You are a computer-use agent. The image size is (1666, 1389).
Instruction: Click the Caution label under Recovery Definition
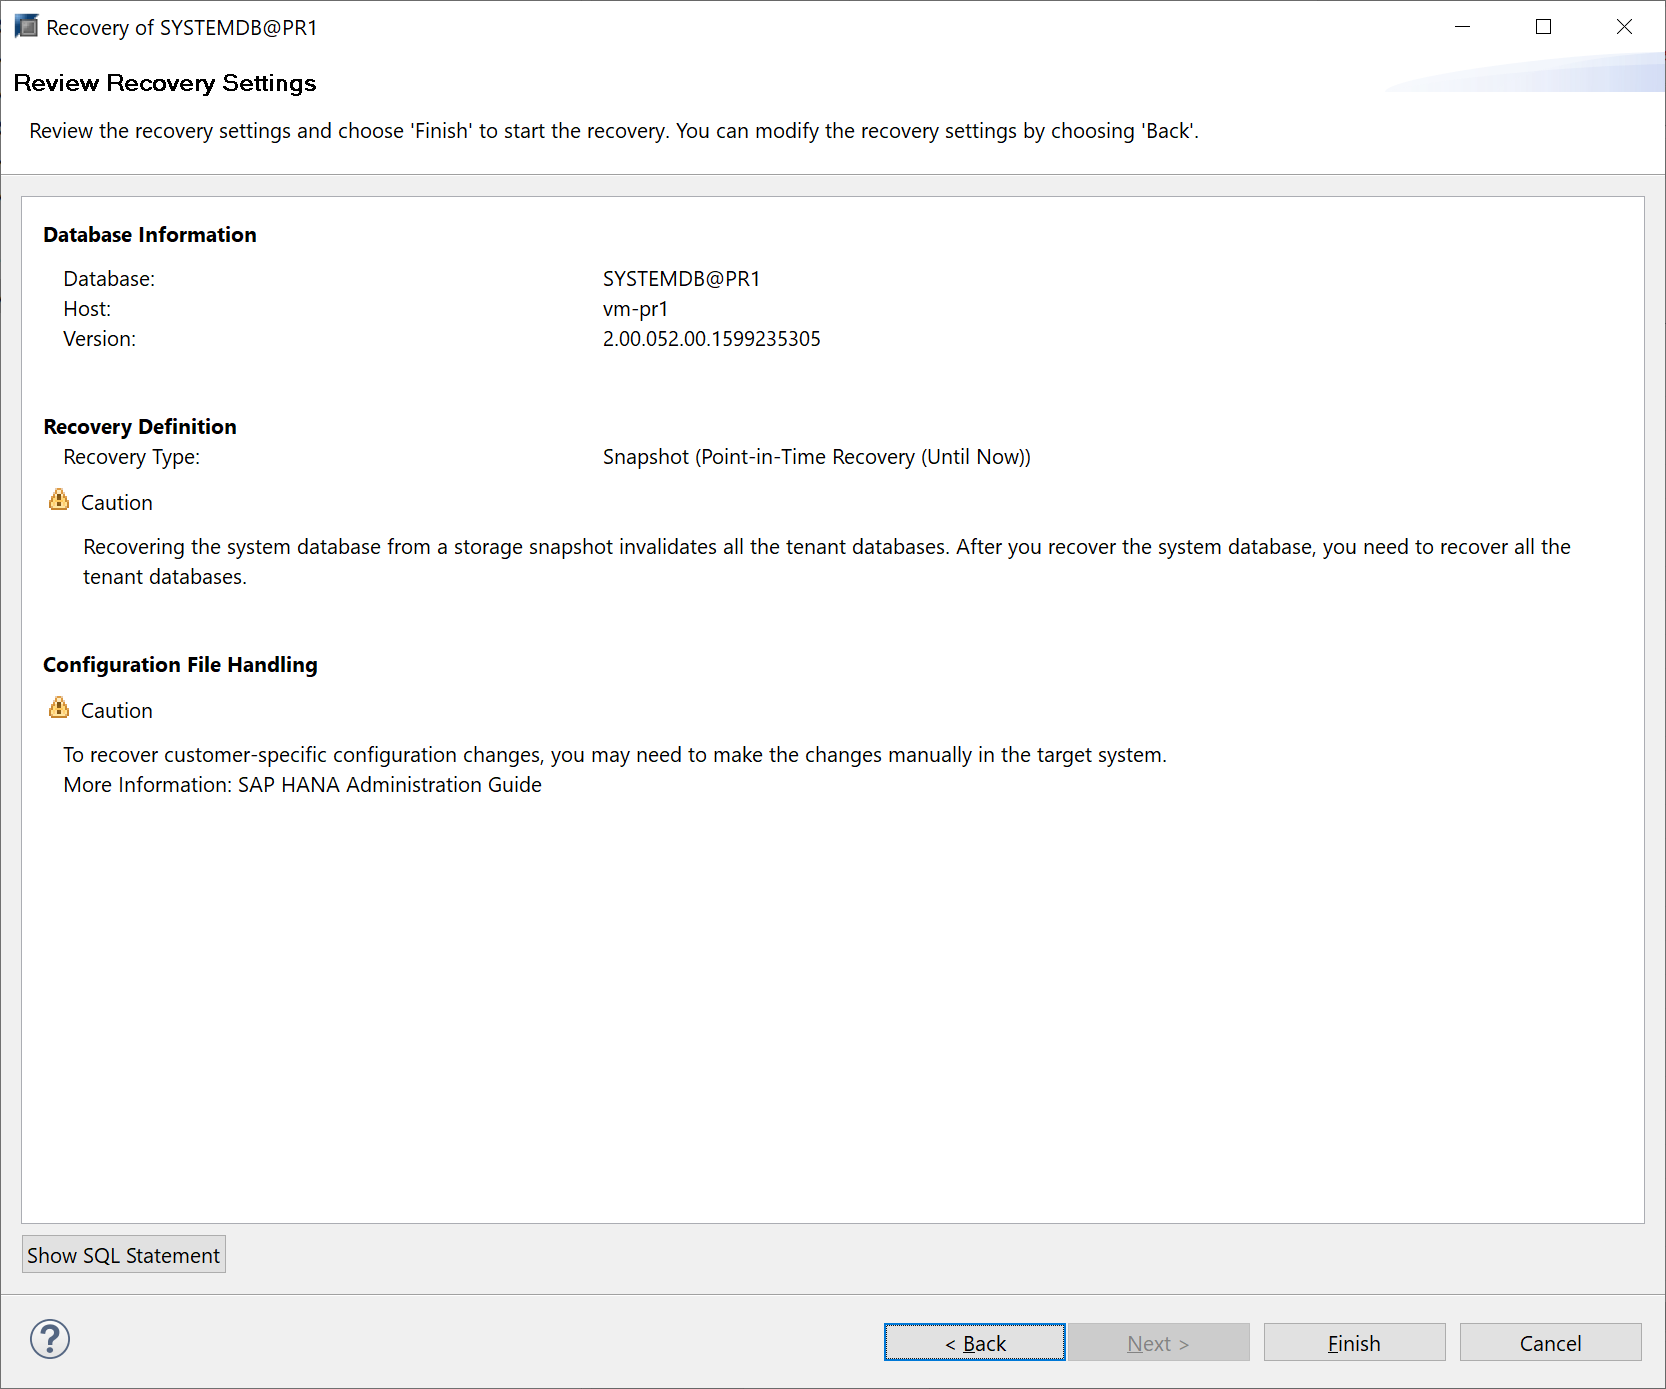[117, 503]
